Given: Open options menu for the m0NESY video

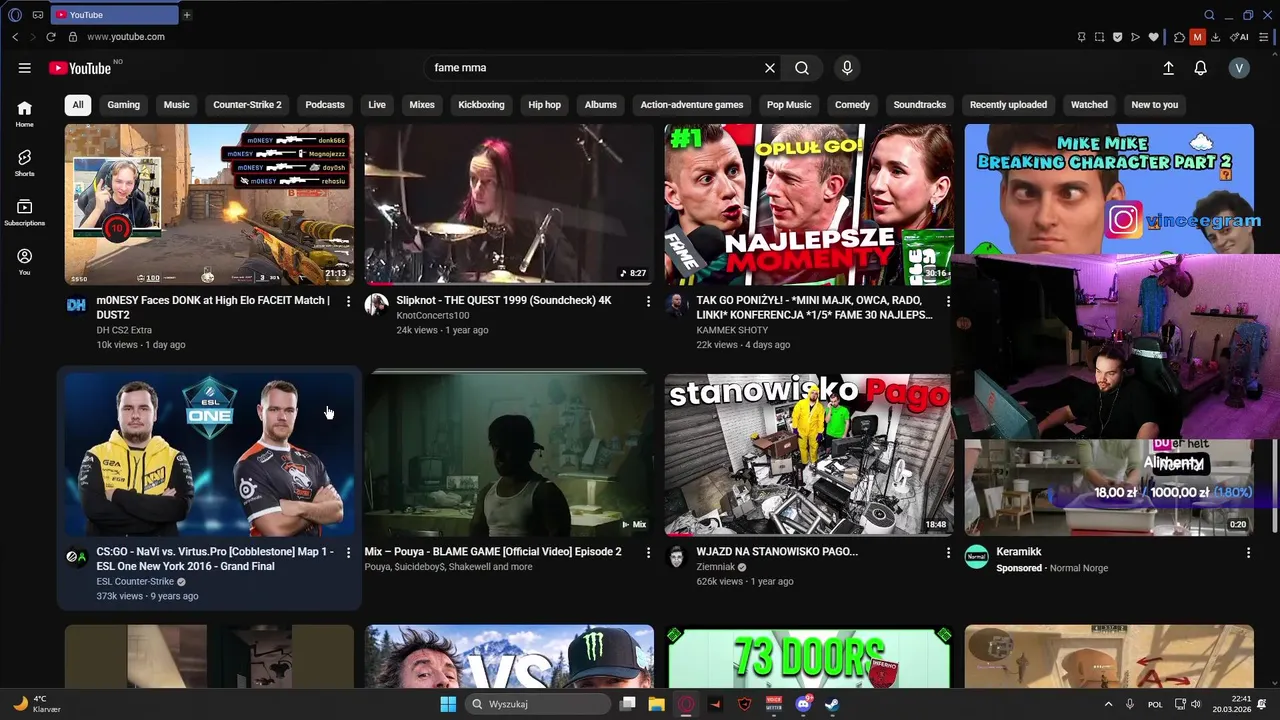Looking at the screenshot, I should click(348, 301).
